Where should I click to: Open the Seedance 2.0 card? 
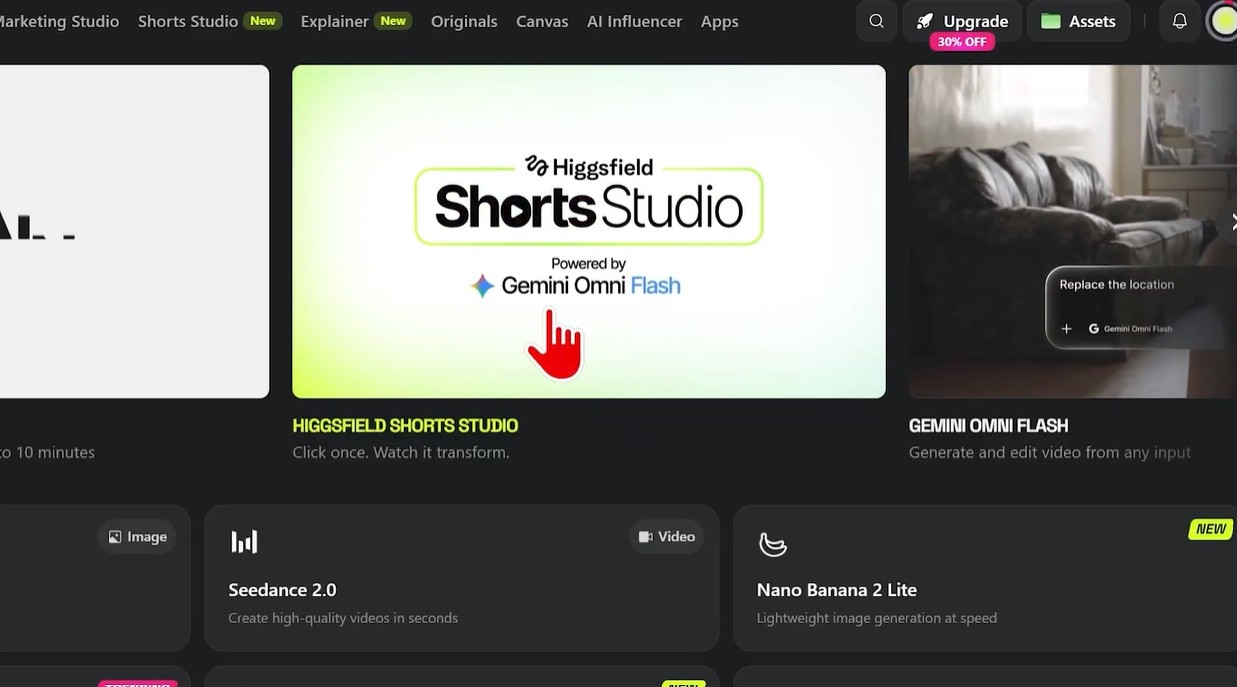461,578
